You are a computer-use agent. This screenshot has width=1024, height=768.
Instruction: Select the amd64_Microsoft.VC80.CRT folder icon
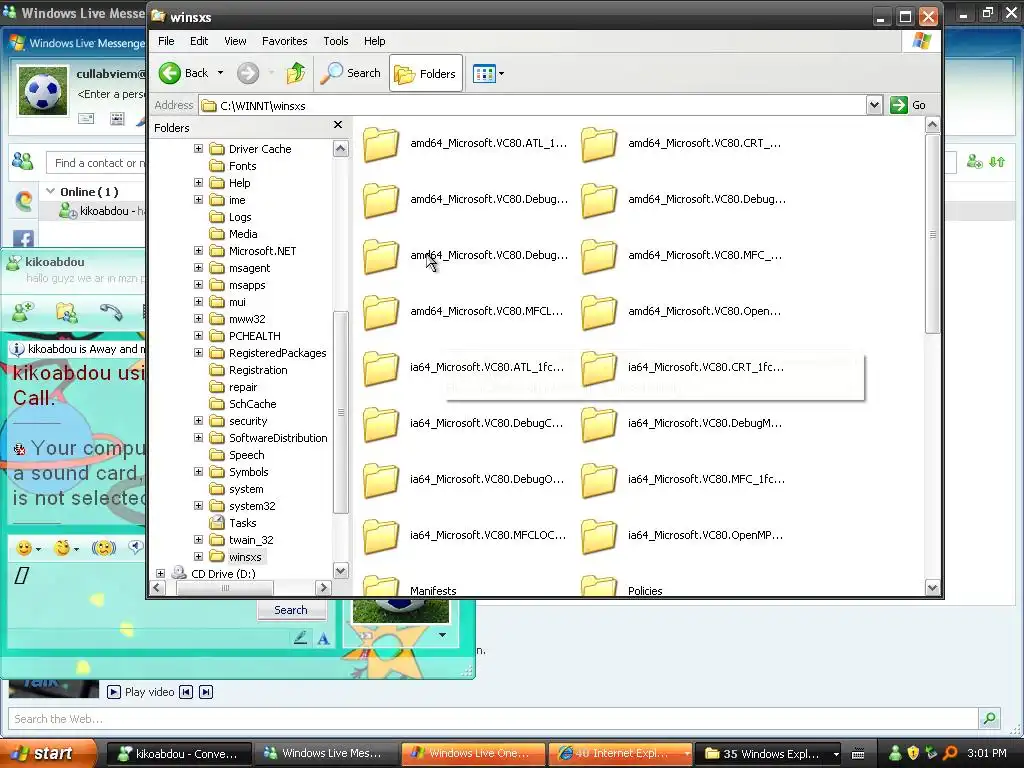point(599,144)
